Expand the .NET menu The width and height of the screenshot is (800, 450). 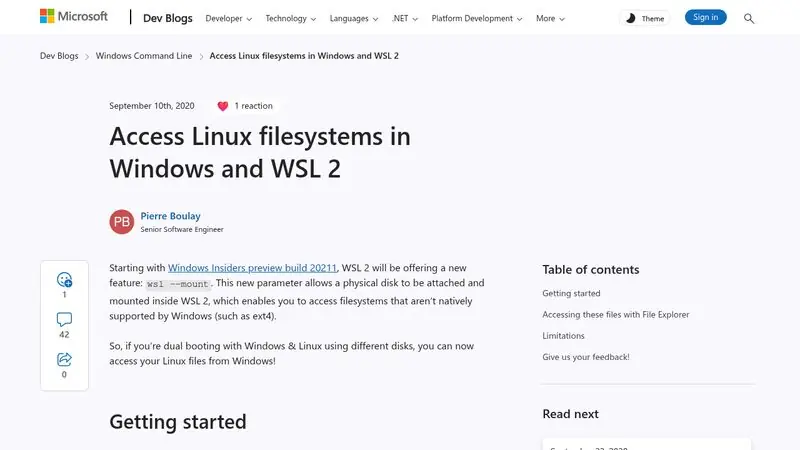(405, 18)
